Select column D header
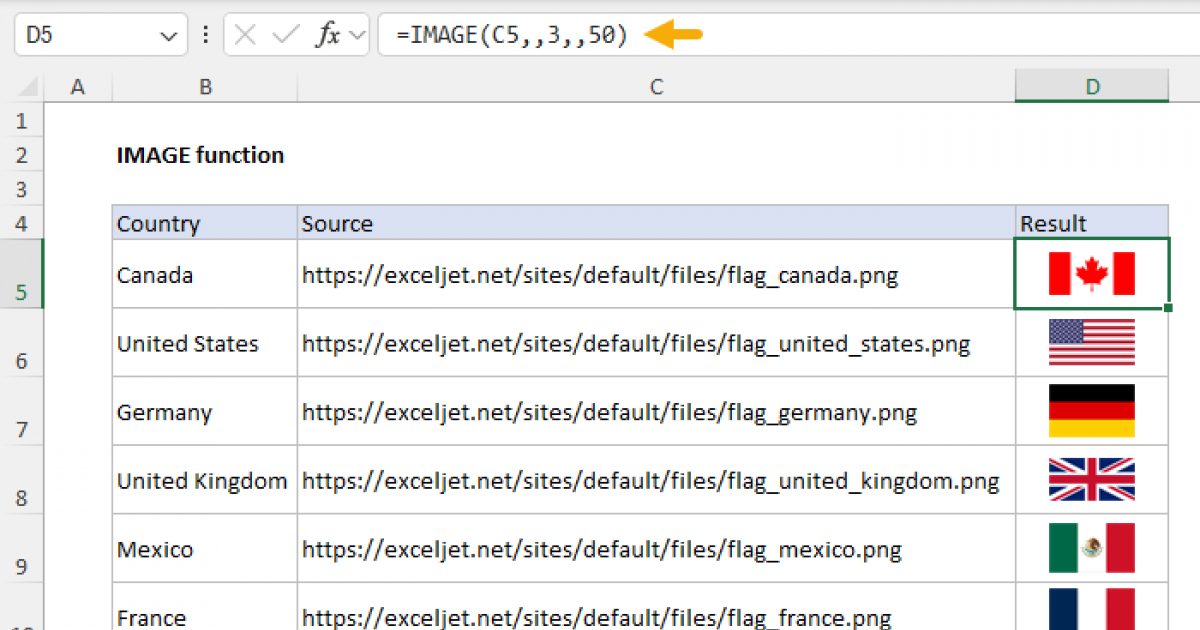The image size is (1200, 630). 1091,87
